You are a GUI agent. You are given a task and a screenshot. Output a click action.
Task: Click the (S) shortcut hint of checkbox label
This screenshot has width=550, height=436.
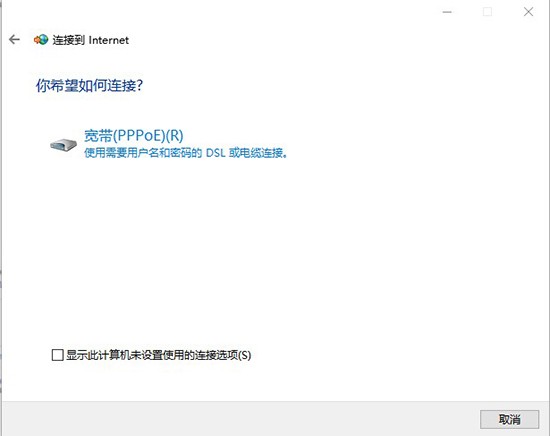pyautogui.click(x=244, y=355)
